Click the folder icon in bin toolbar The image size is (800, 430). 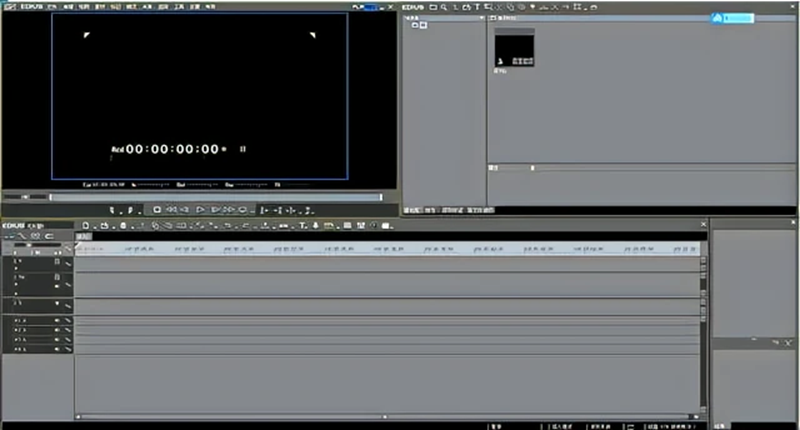(x=433, y=6)
